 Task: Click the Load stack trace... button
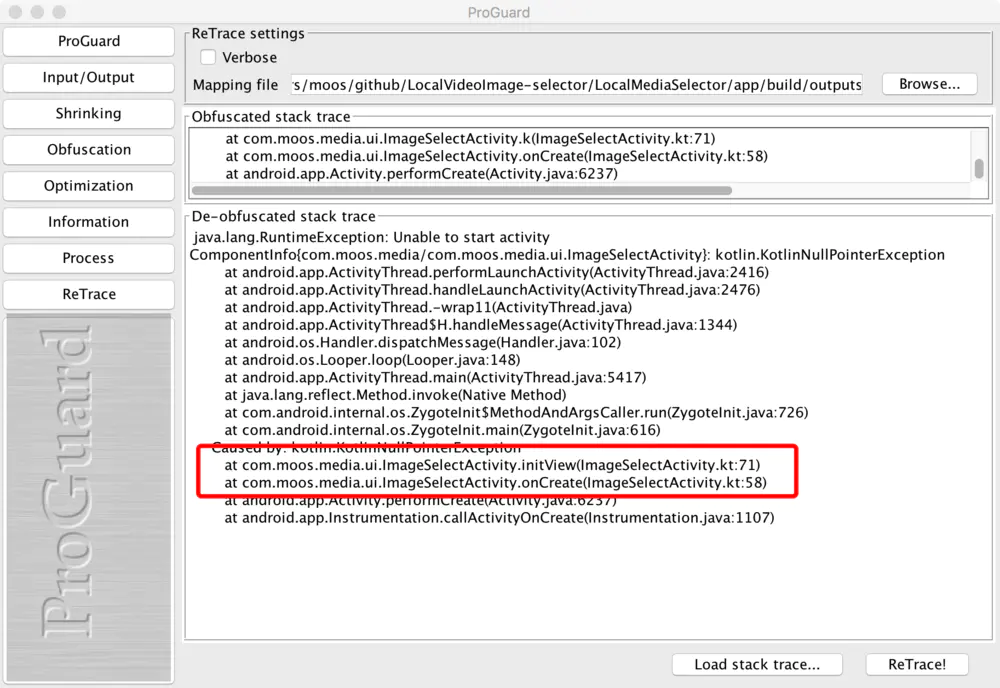tap(757, 664)
